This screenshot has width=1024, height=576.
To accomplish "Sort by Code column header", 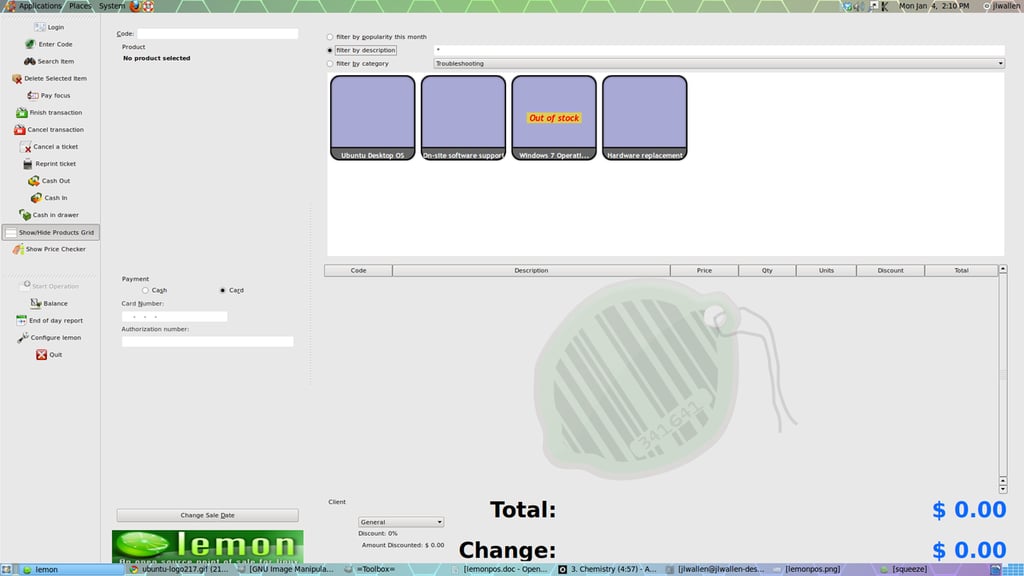I will (358, 270).
